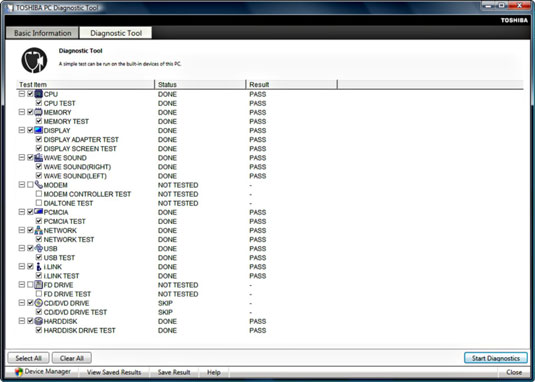535x382 pixels.
Task: Click the CPU chip icon
Action: (39, 94)
